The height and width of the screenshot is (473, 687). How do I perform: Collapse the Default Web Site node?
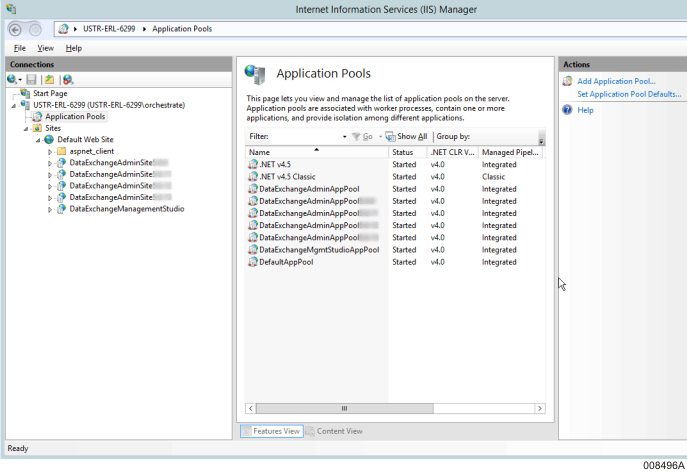38,140
